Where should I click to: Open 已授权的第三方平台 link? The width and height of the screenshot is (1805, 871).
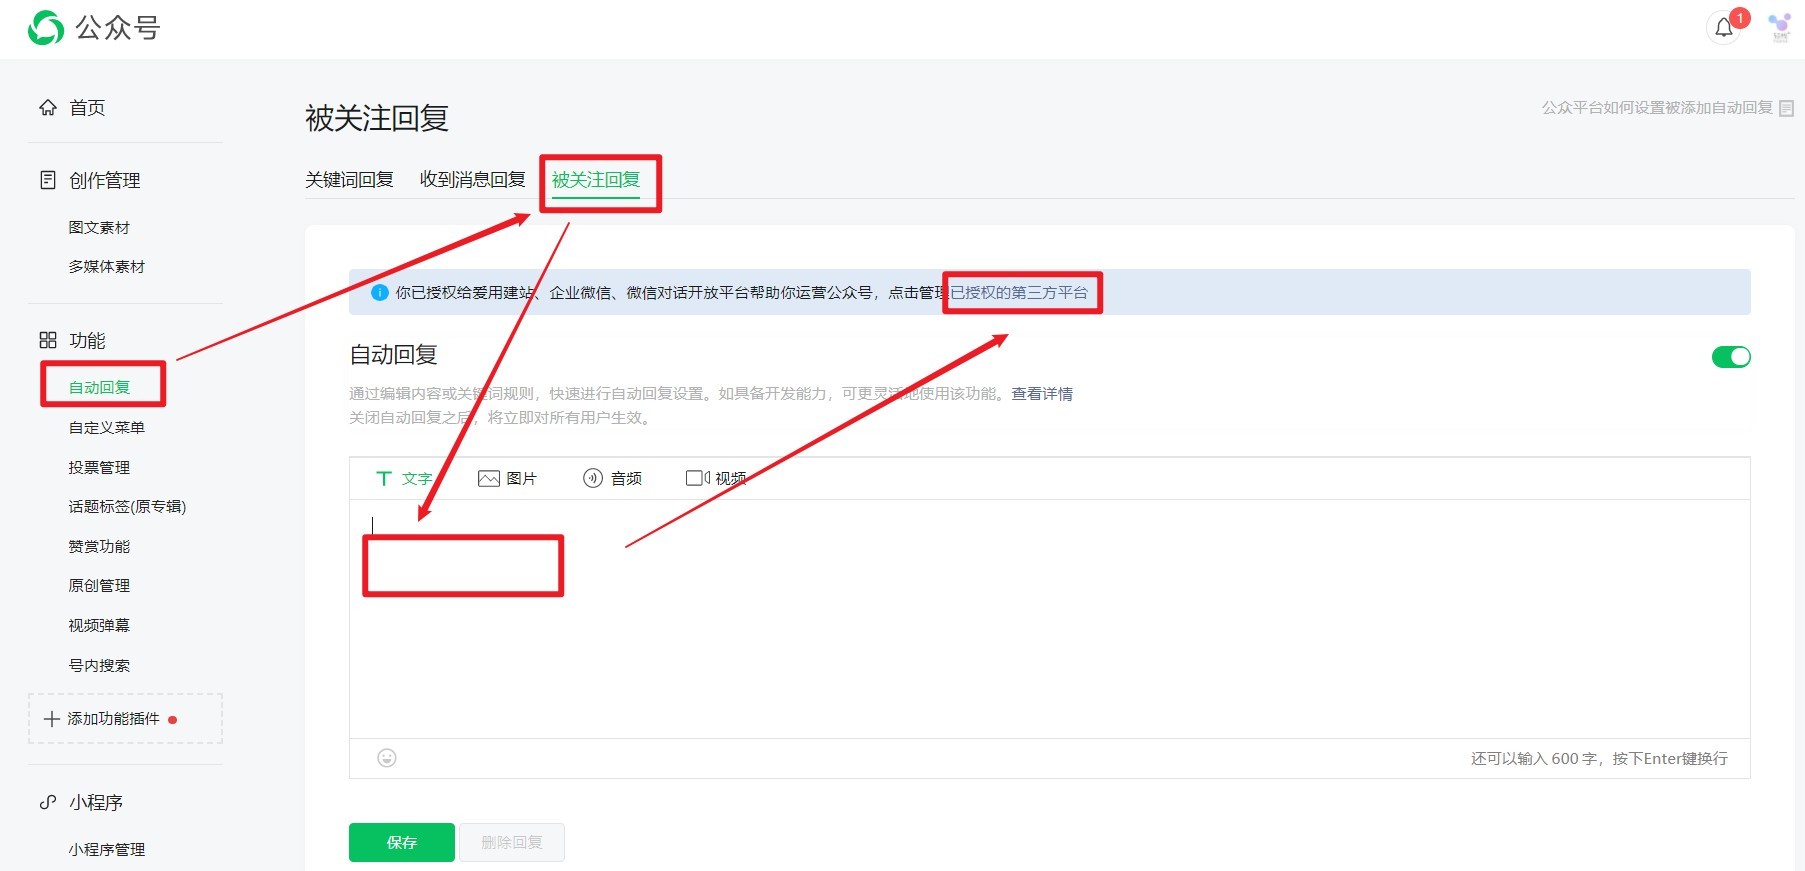(1019, 293)
